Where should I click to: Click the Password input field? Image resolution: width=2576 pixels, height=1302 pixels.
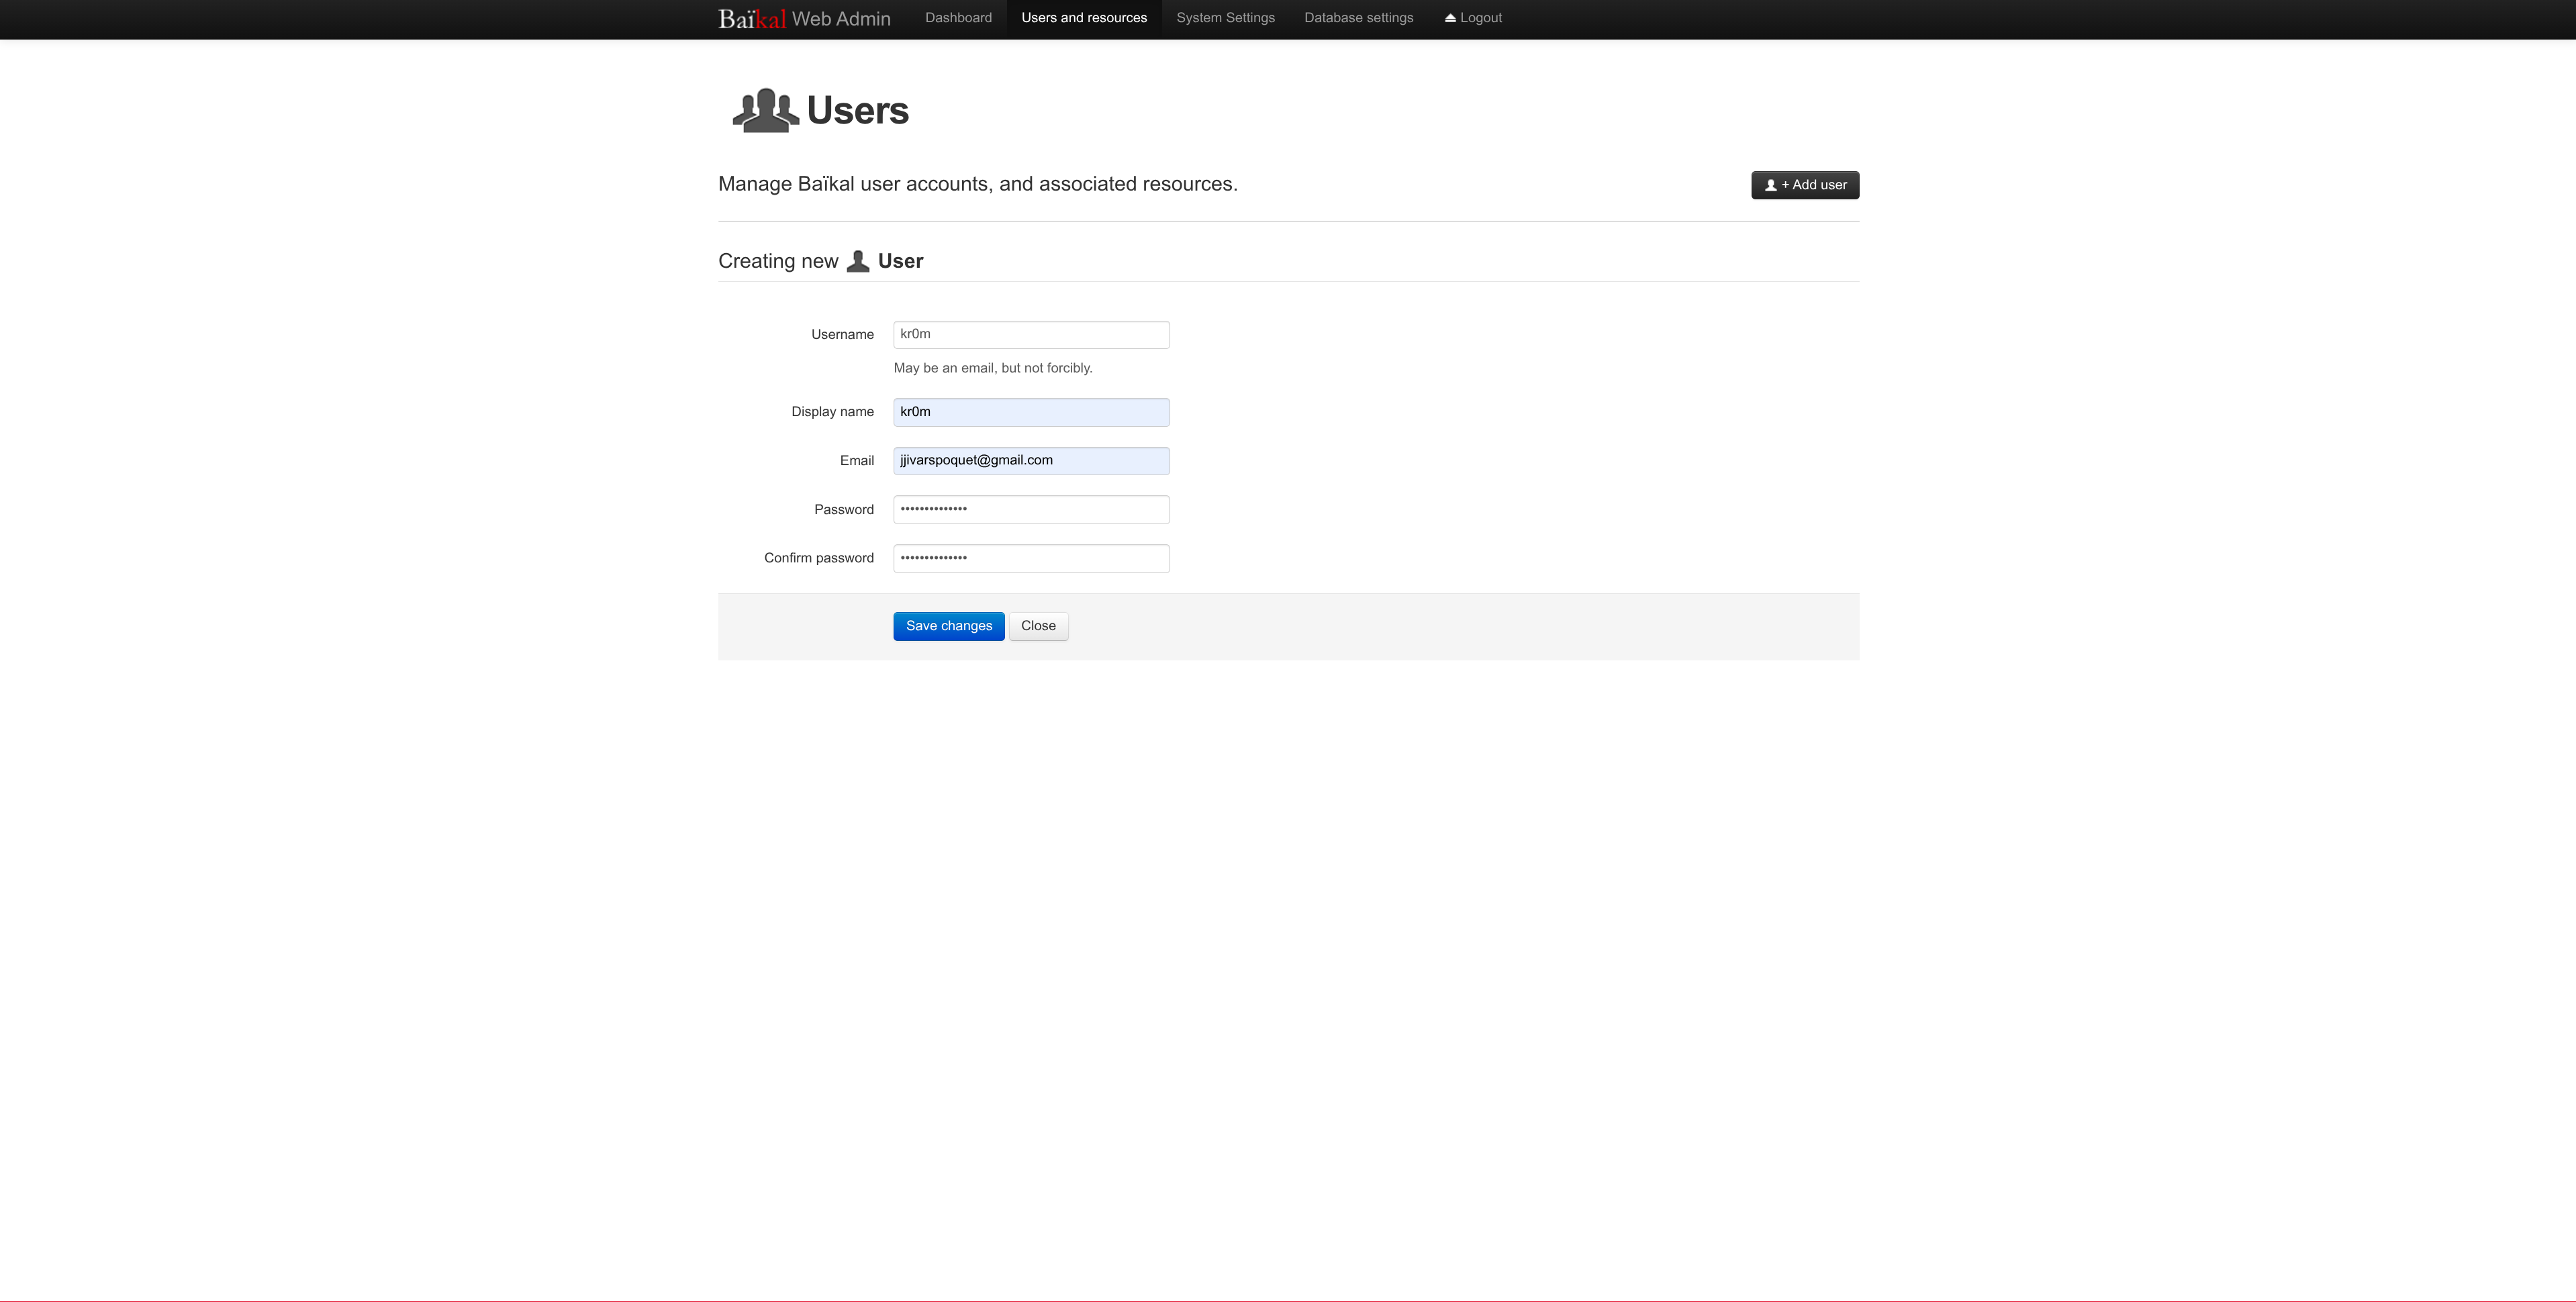(1030, 510)
